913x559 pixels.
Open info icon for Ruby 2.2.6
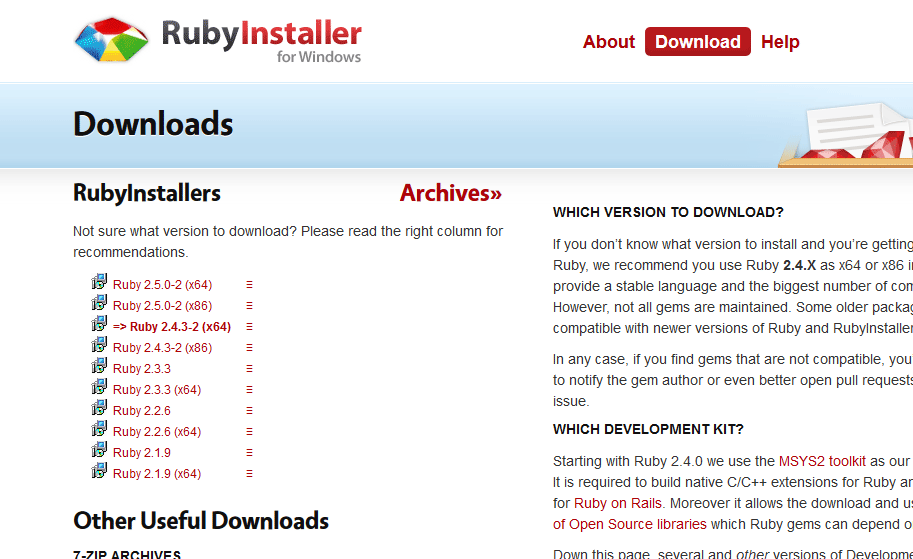click(249, 411)
